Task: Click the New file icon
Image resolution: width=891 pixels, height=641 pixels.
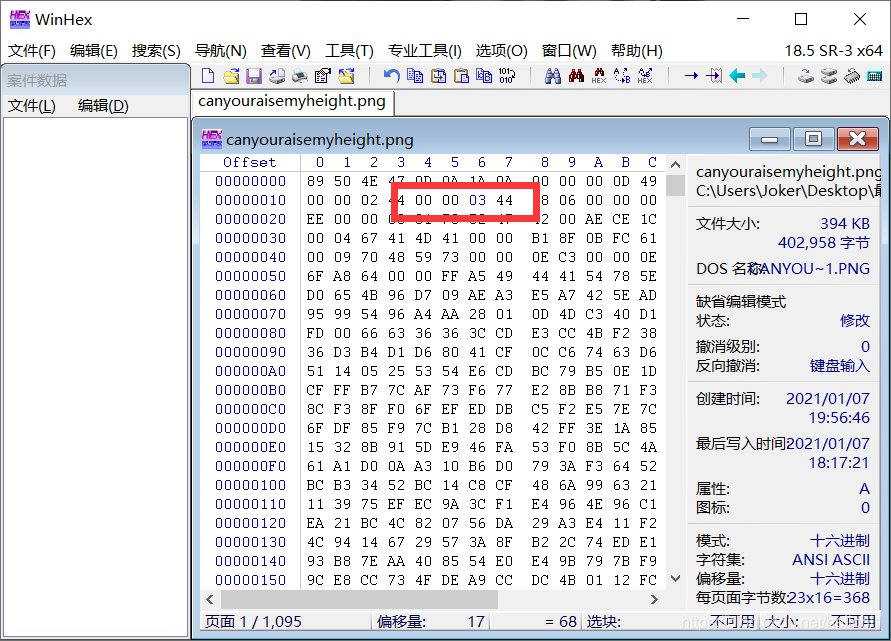Action: [208, 76]
